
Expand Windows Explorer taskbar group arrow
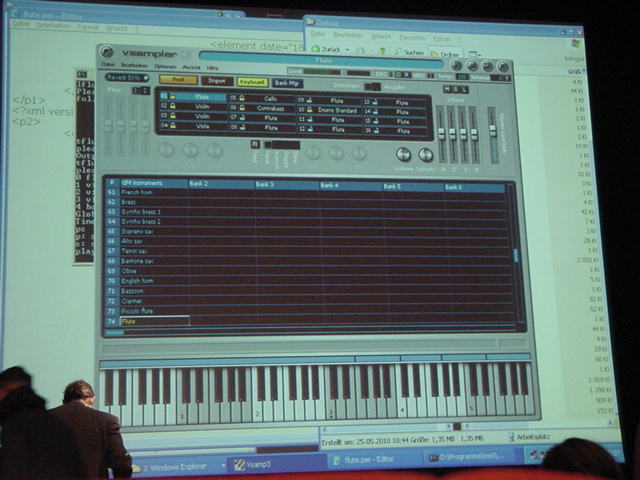[x=223, y=465]
